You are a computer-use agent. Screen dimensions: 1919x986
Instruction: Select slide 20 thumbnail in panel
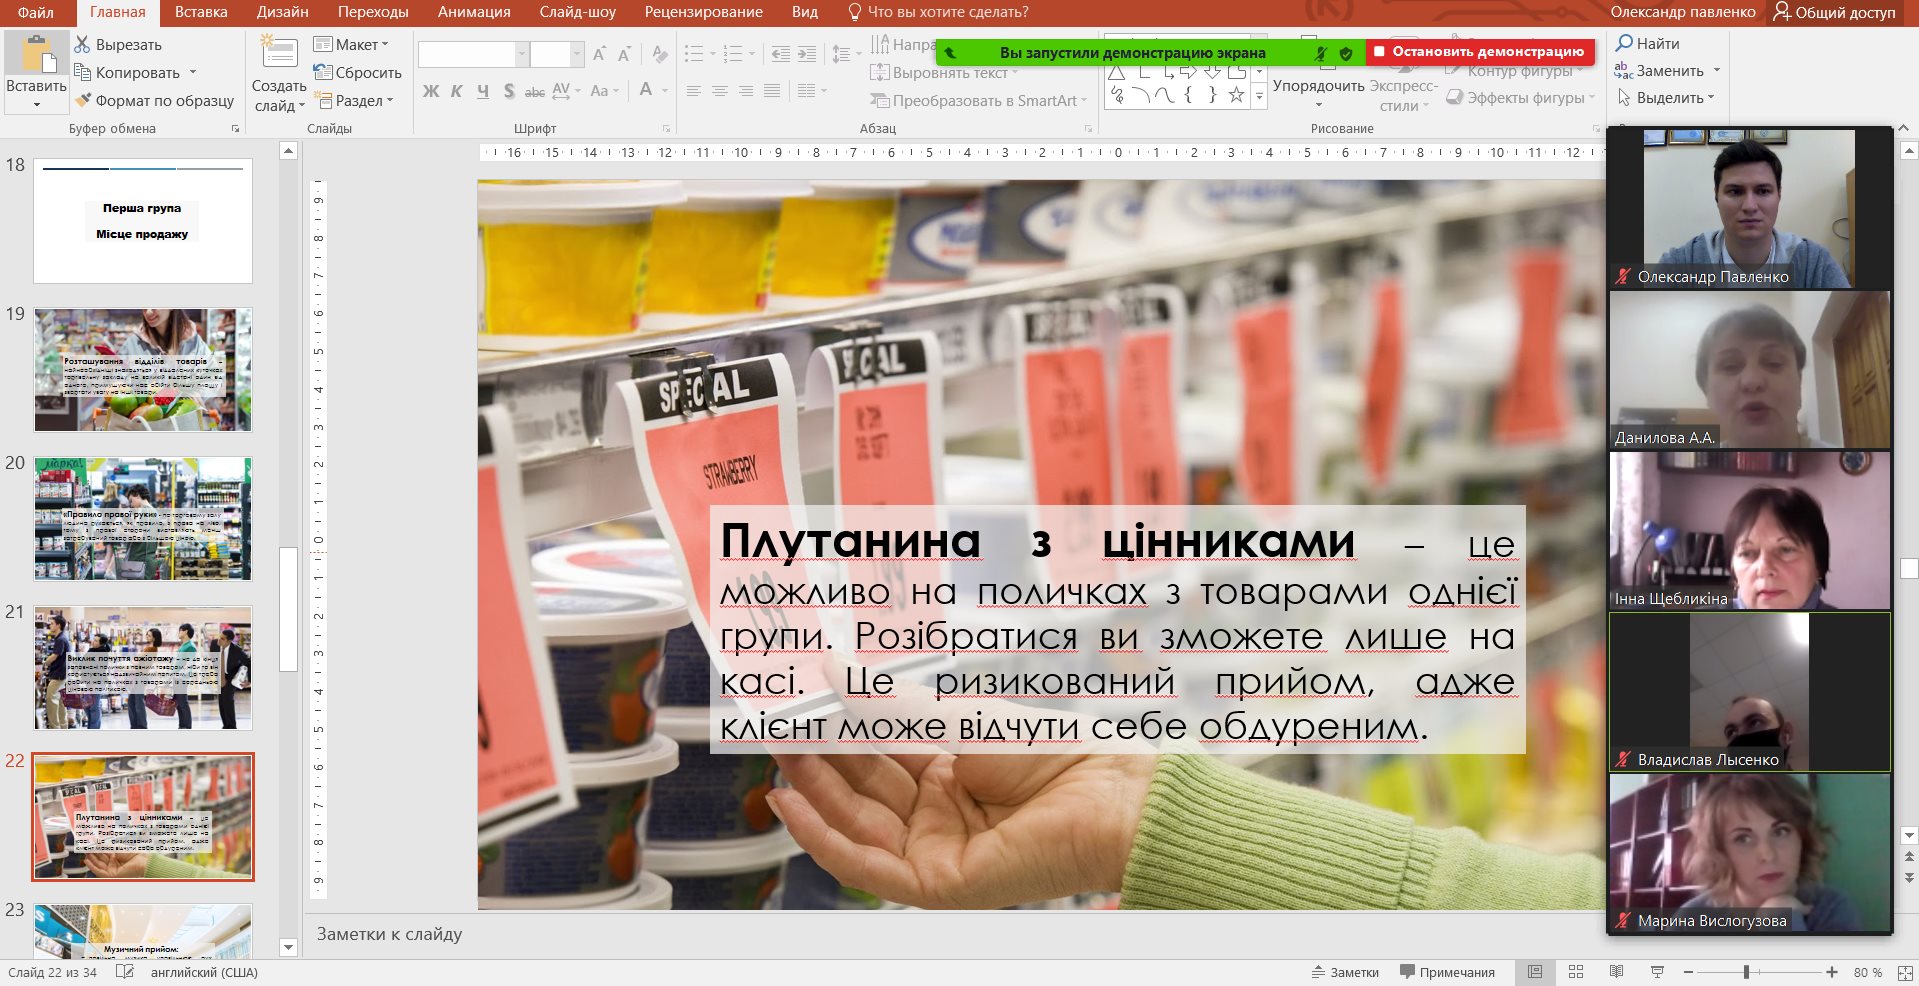[143, 519]
